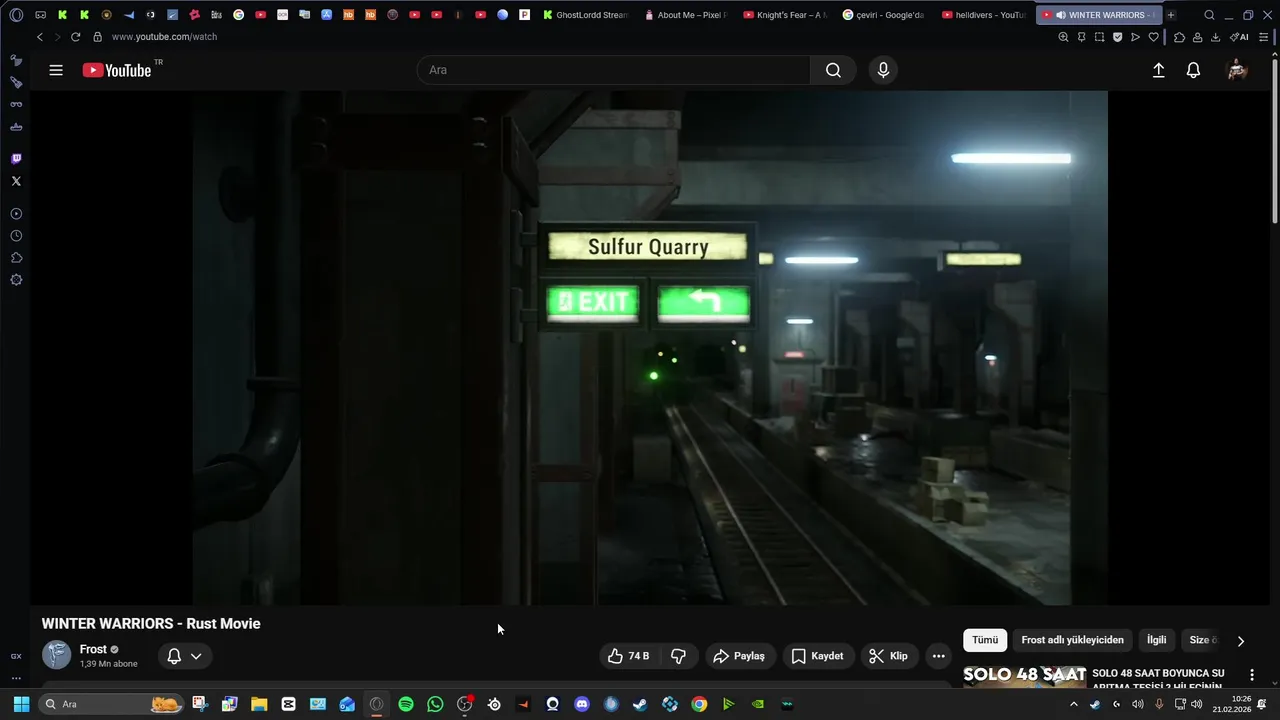Open the extensions cube in toolbar
This screenshot has height=720, width=1280.
pos(1179,37)
